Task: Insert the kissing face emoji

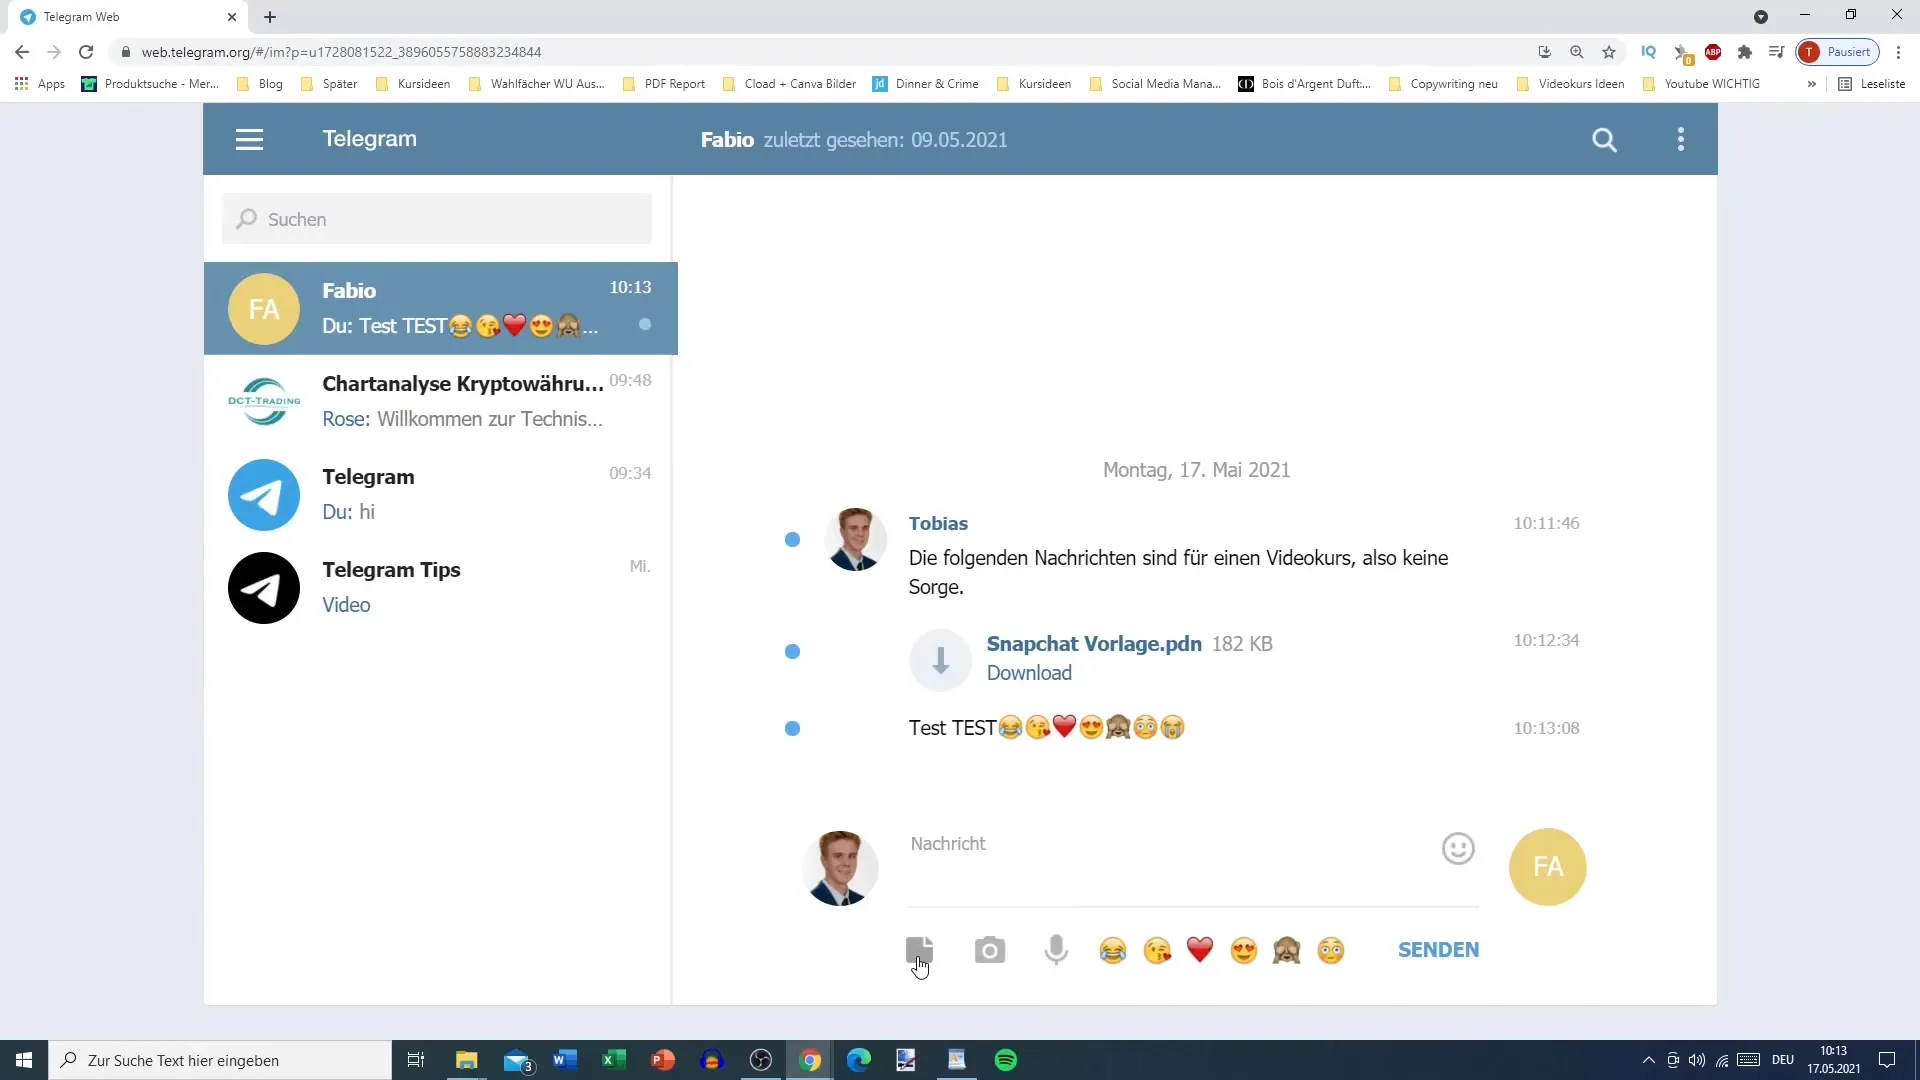Action: [x=1157, y=950]
